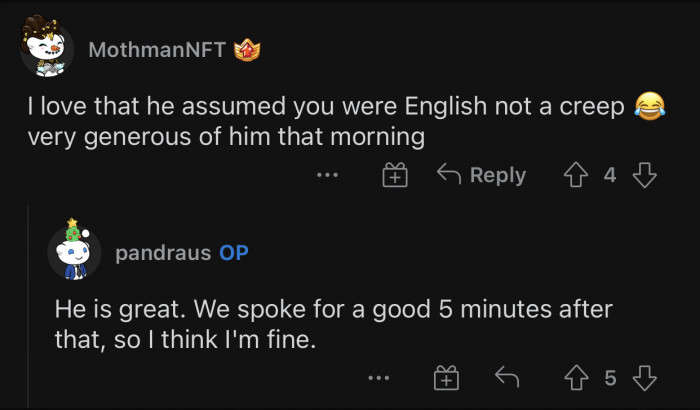
Task: Open the pandraus snoo avatar
Action: coord(74,250)
